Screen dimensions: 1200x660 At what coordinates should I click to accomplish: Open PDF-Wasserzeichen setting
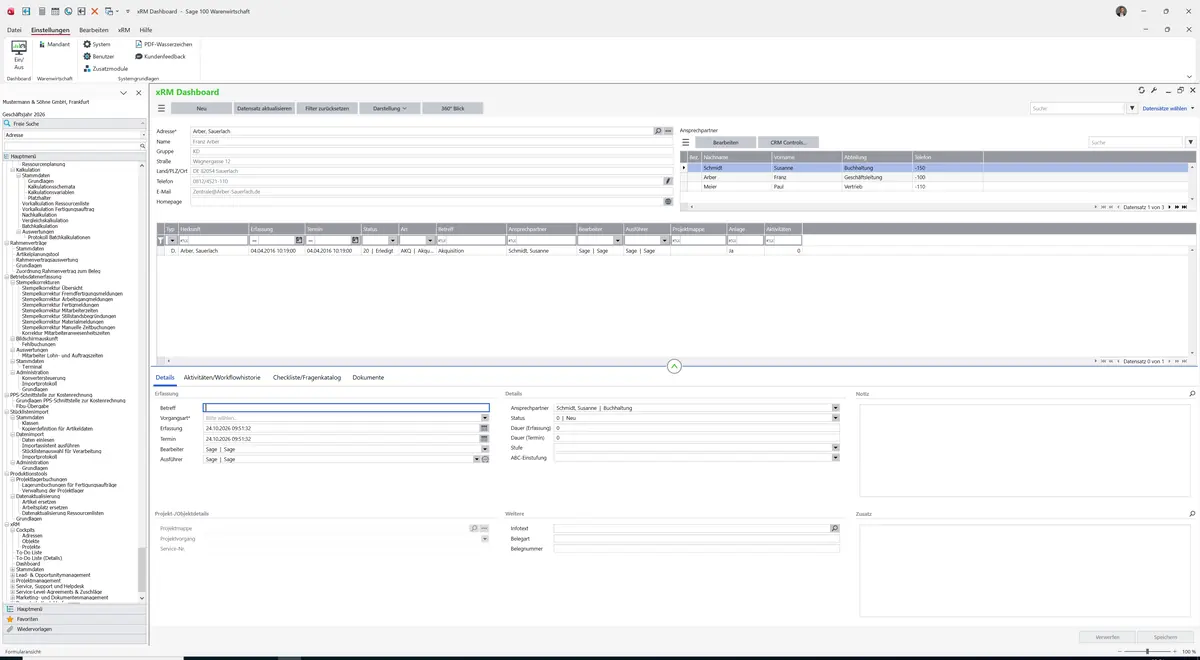point(162,44)
